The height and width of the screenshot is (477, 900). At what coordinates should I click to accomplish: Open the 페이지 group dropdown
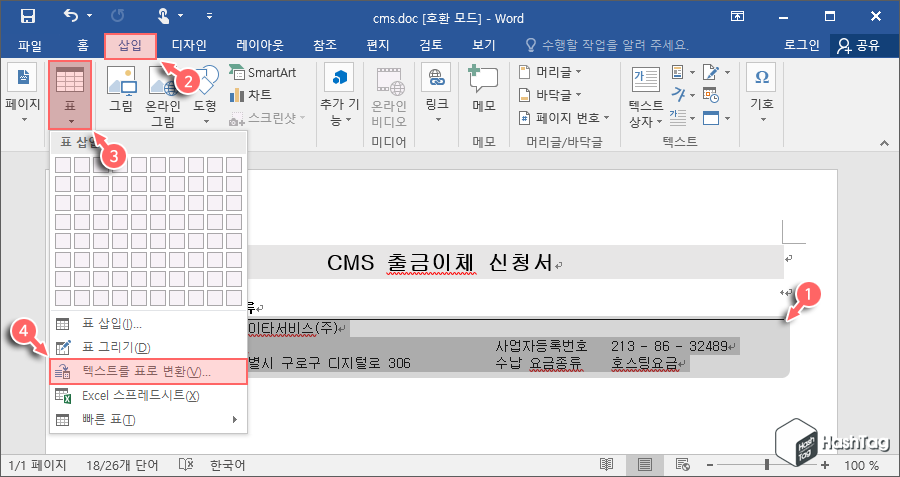coord(23,93)
